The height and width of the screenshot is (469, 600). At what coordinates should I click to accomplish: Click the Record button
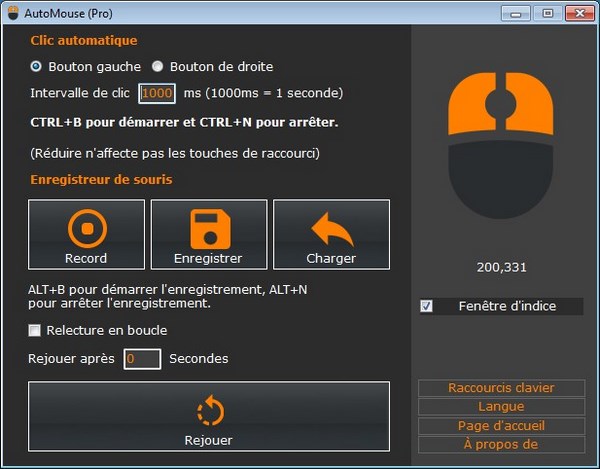click(86, 234)
